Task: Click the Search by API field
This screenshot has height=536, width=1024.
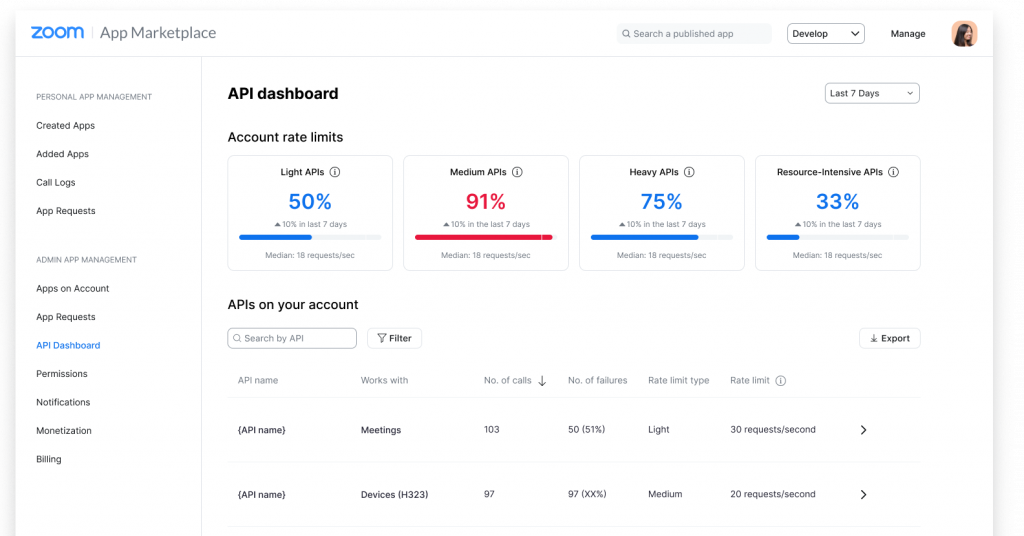Action: [292, 338]
